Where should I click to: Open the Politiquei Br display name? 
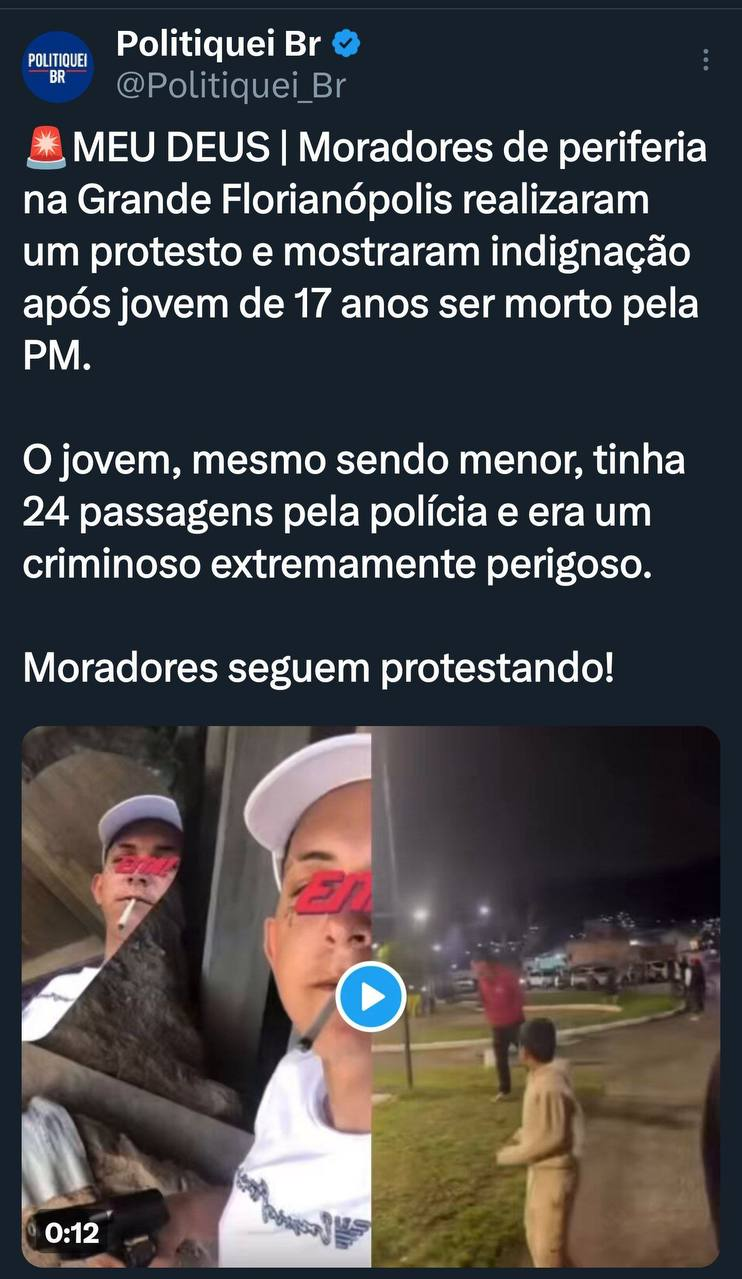pyautogui.click(x=219, y=45)
